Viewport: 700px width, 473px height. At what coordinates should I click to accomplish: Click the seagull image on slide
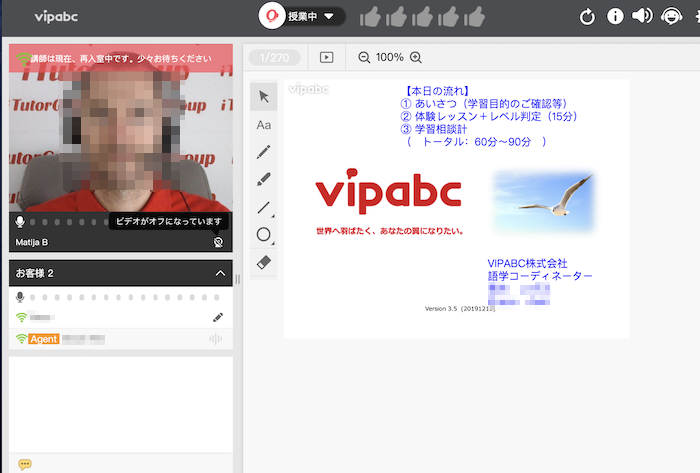(544, 201)
